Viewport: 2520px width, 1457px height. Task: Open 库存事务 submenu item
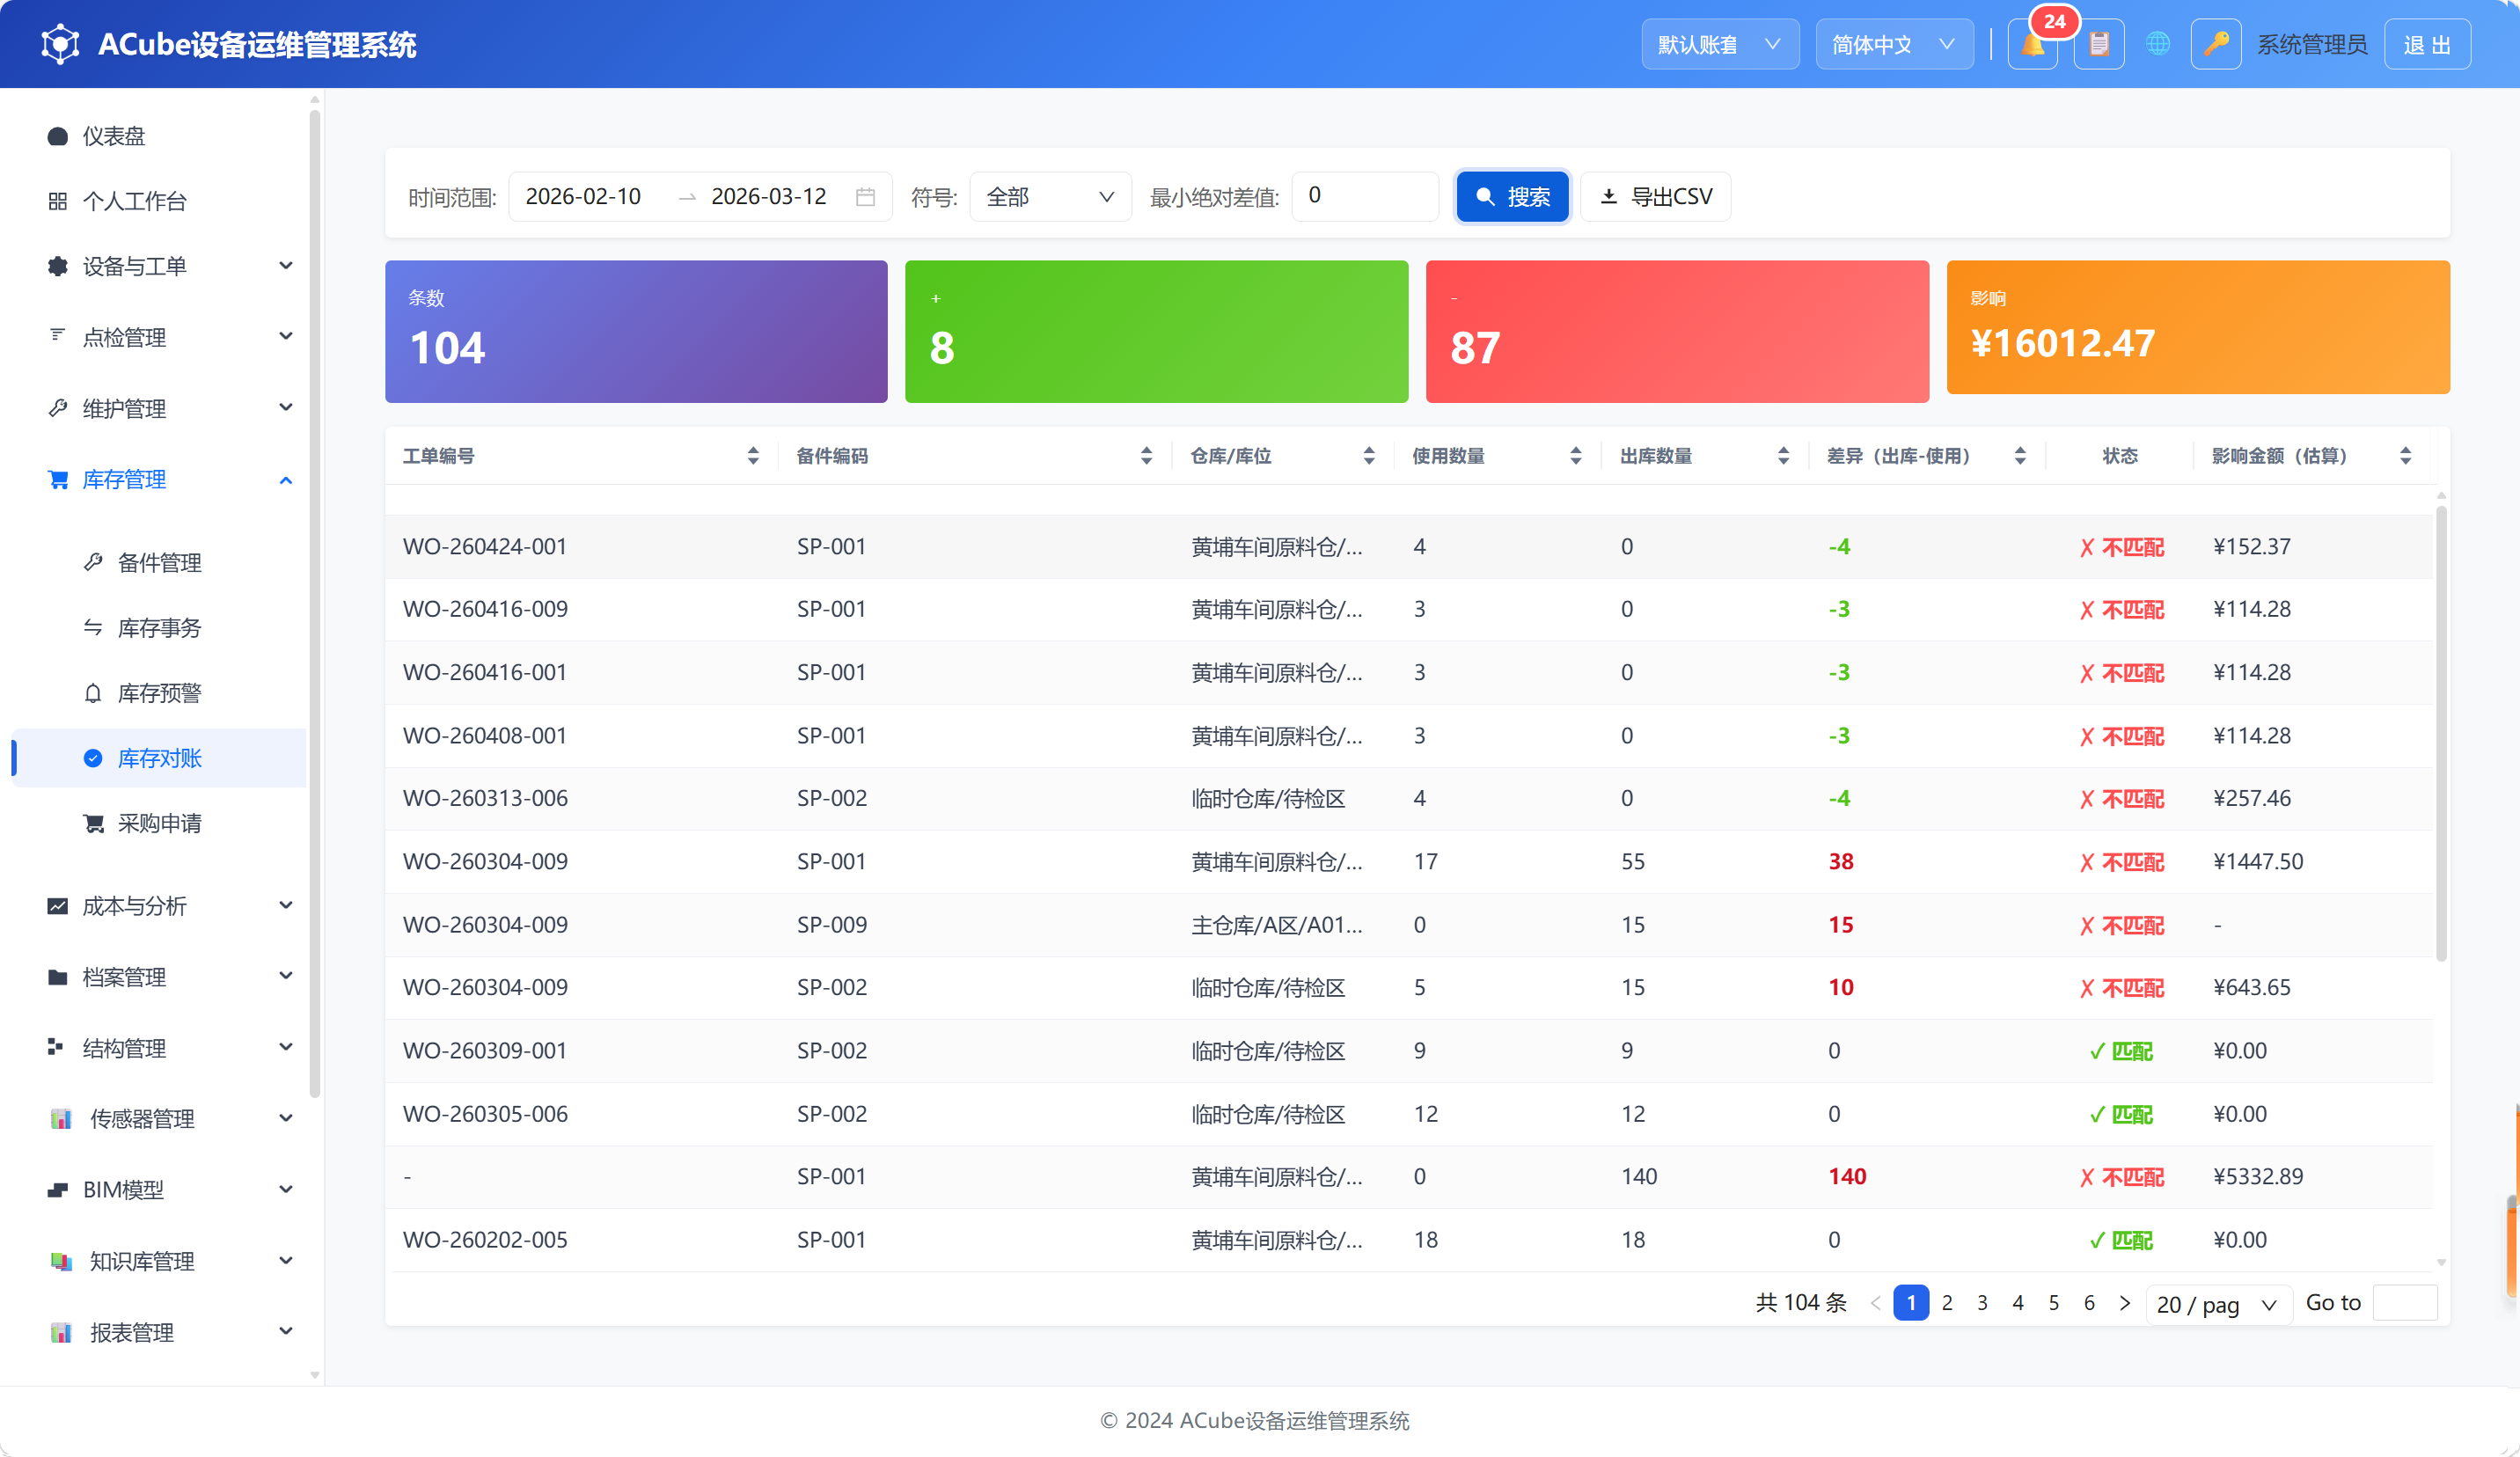(x=160, y=628)
